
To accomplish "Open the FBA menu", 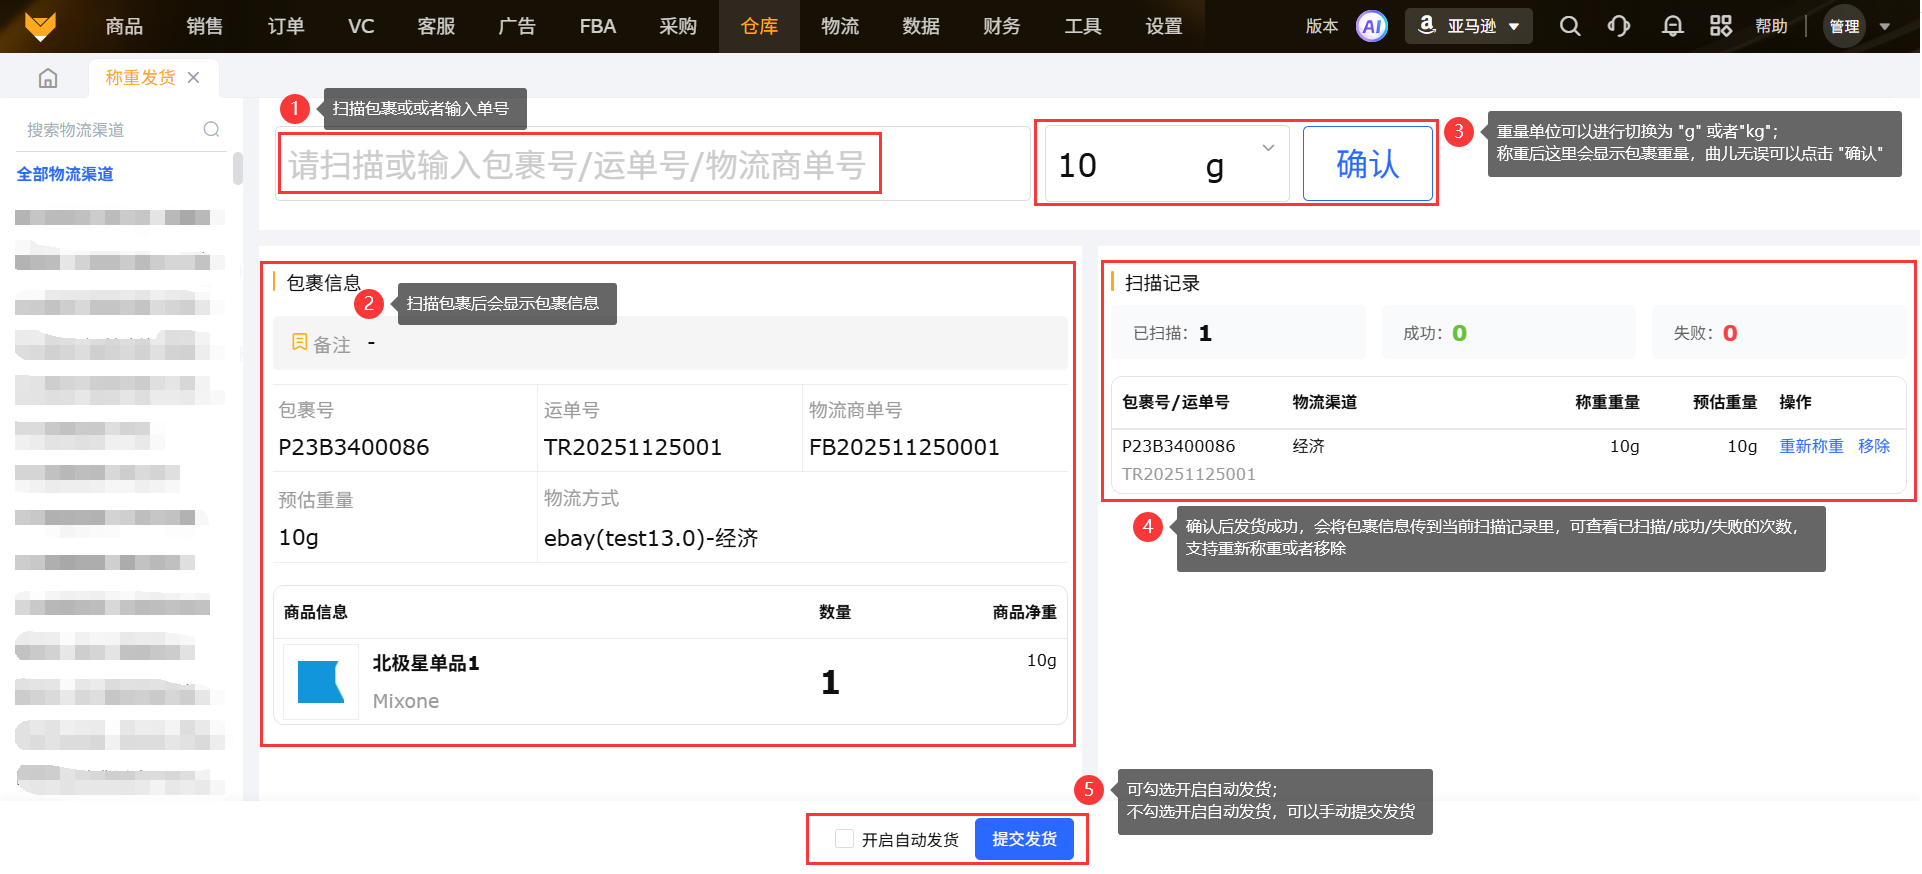I will pyautogui.click(x=598, y=27).
